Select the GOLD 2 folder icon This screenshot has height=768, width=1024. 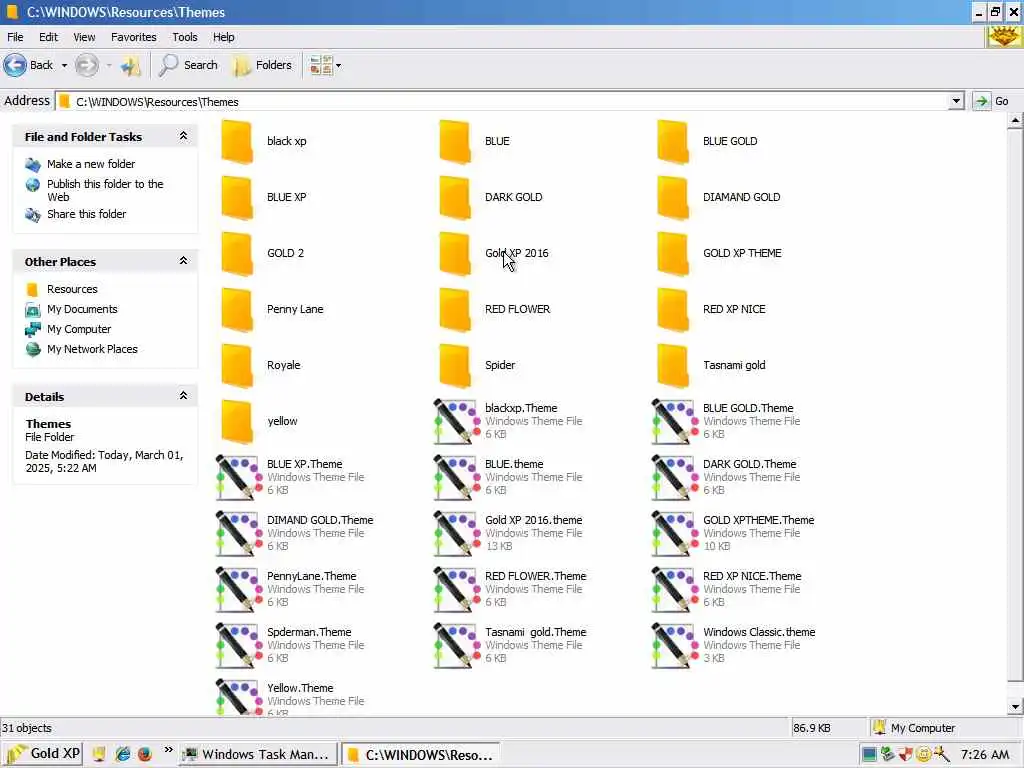[x=236, y=254]
